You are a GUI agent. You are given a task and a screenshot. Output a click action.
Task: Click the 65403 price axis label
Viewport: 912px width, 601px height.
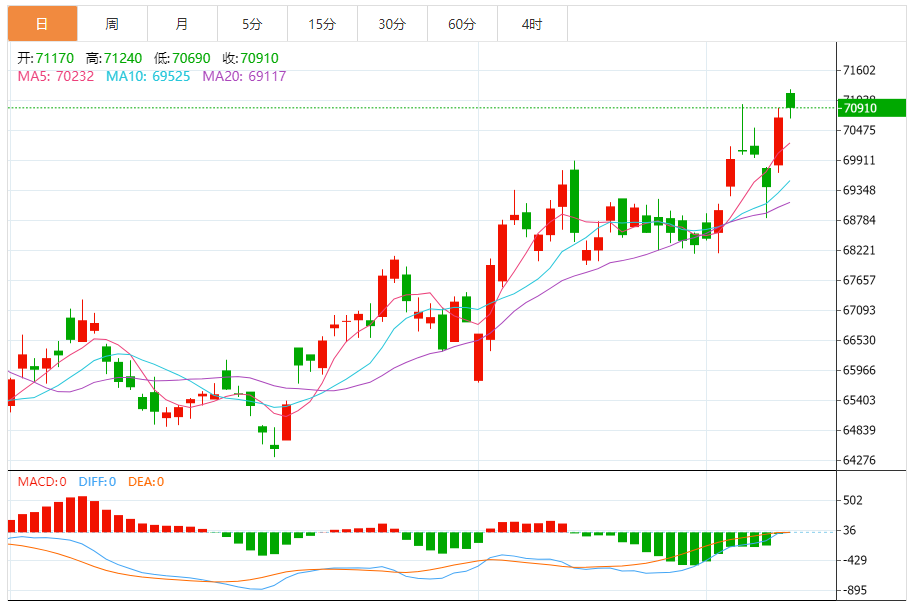[x=859, y=400]
